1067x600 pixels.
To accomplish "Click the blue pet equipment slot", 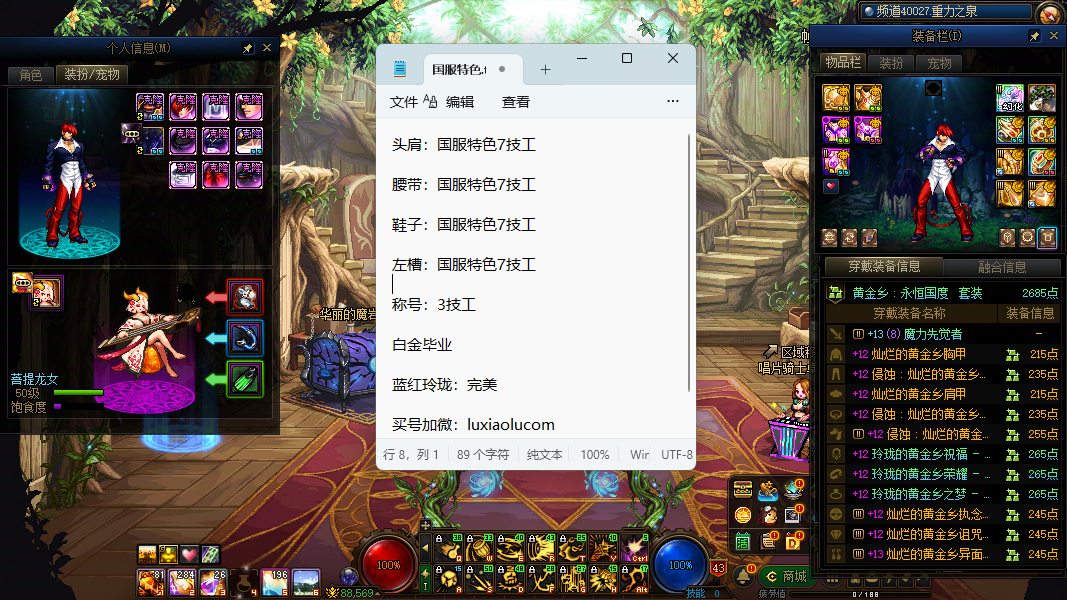I will 245,338.
